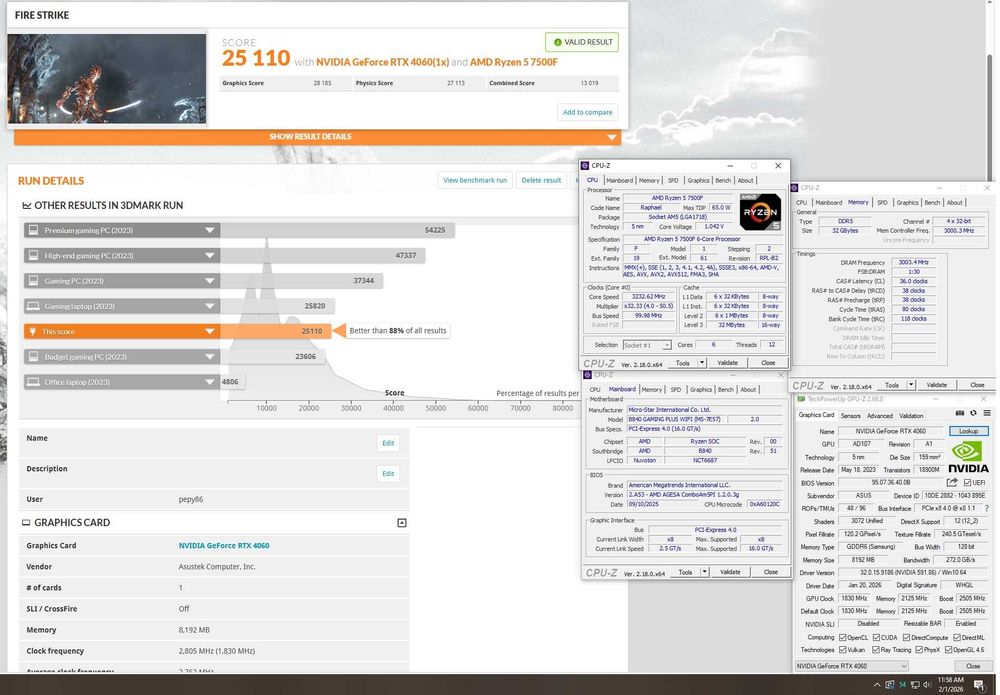
Task: Toggle the DirectCompute checkbox
Action: pyautogui.click(x=906, y=637)
